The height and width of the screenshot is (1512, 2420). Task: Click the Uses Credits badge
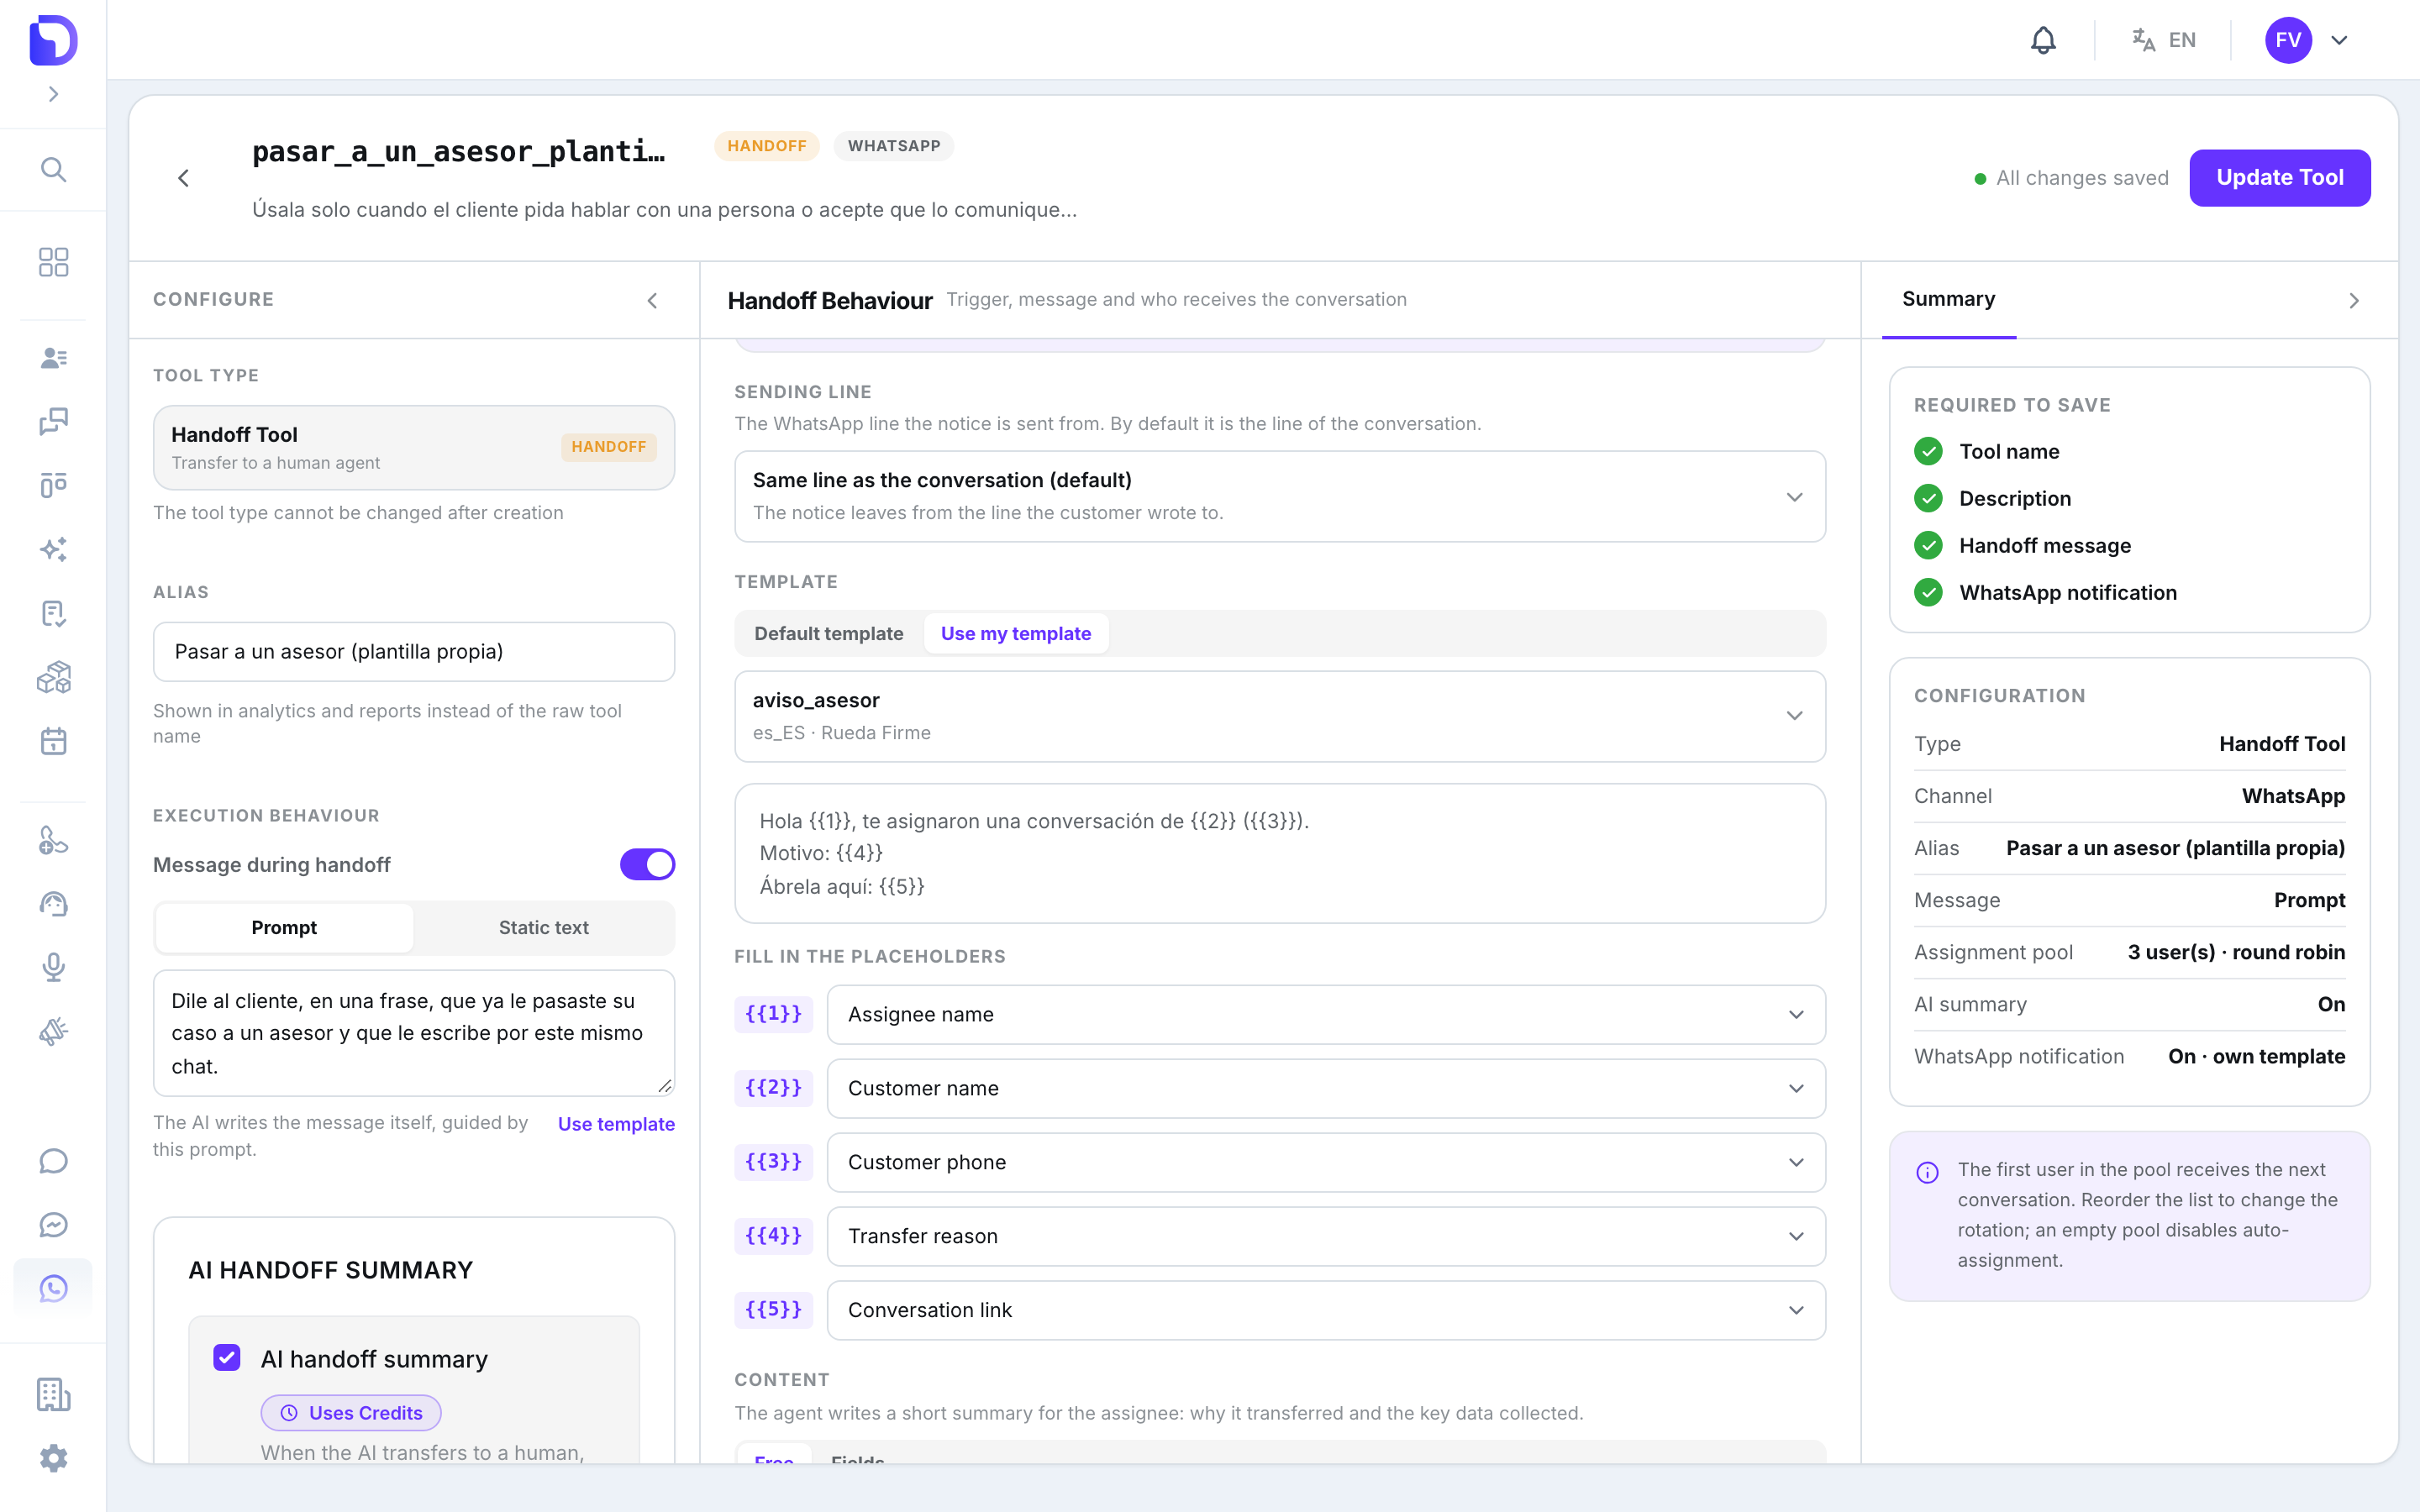click(351, 1412)
